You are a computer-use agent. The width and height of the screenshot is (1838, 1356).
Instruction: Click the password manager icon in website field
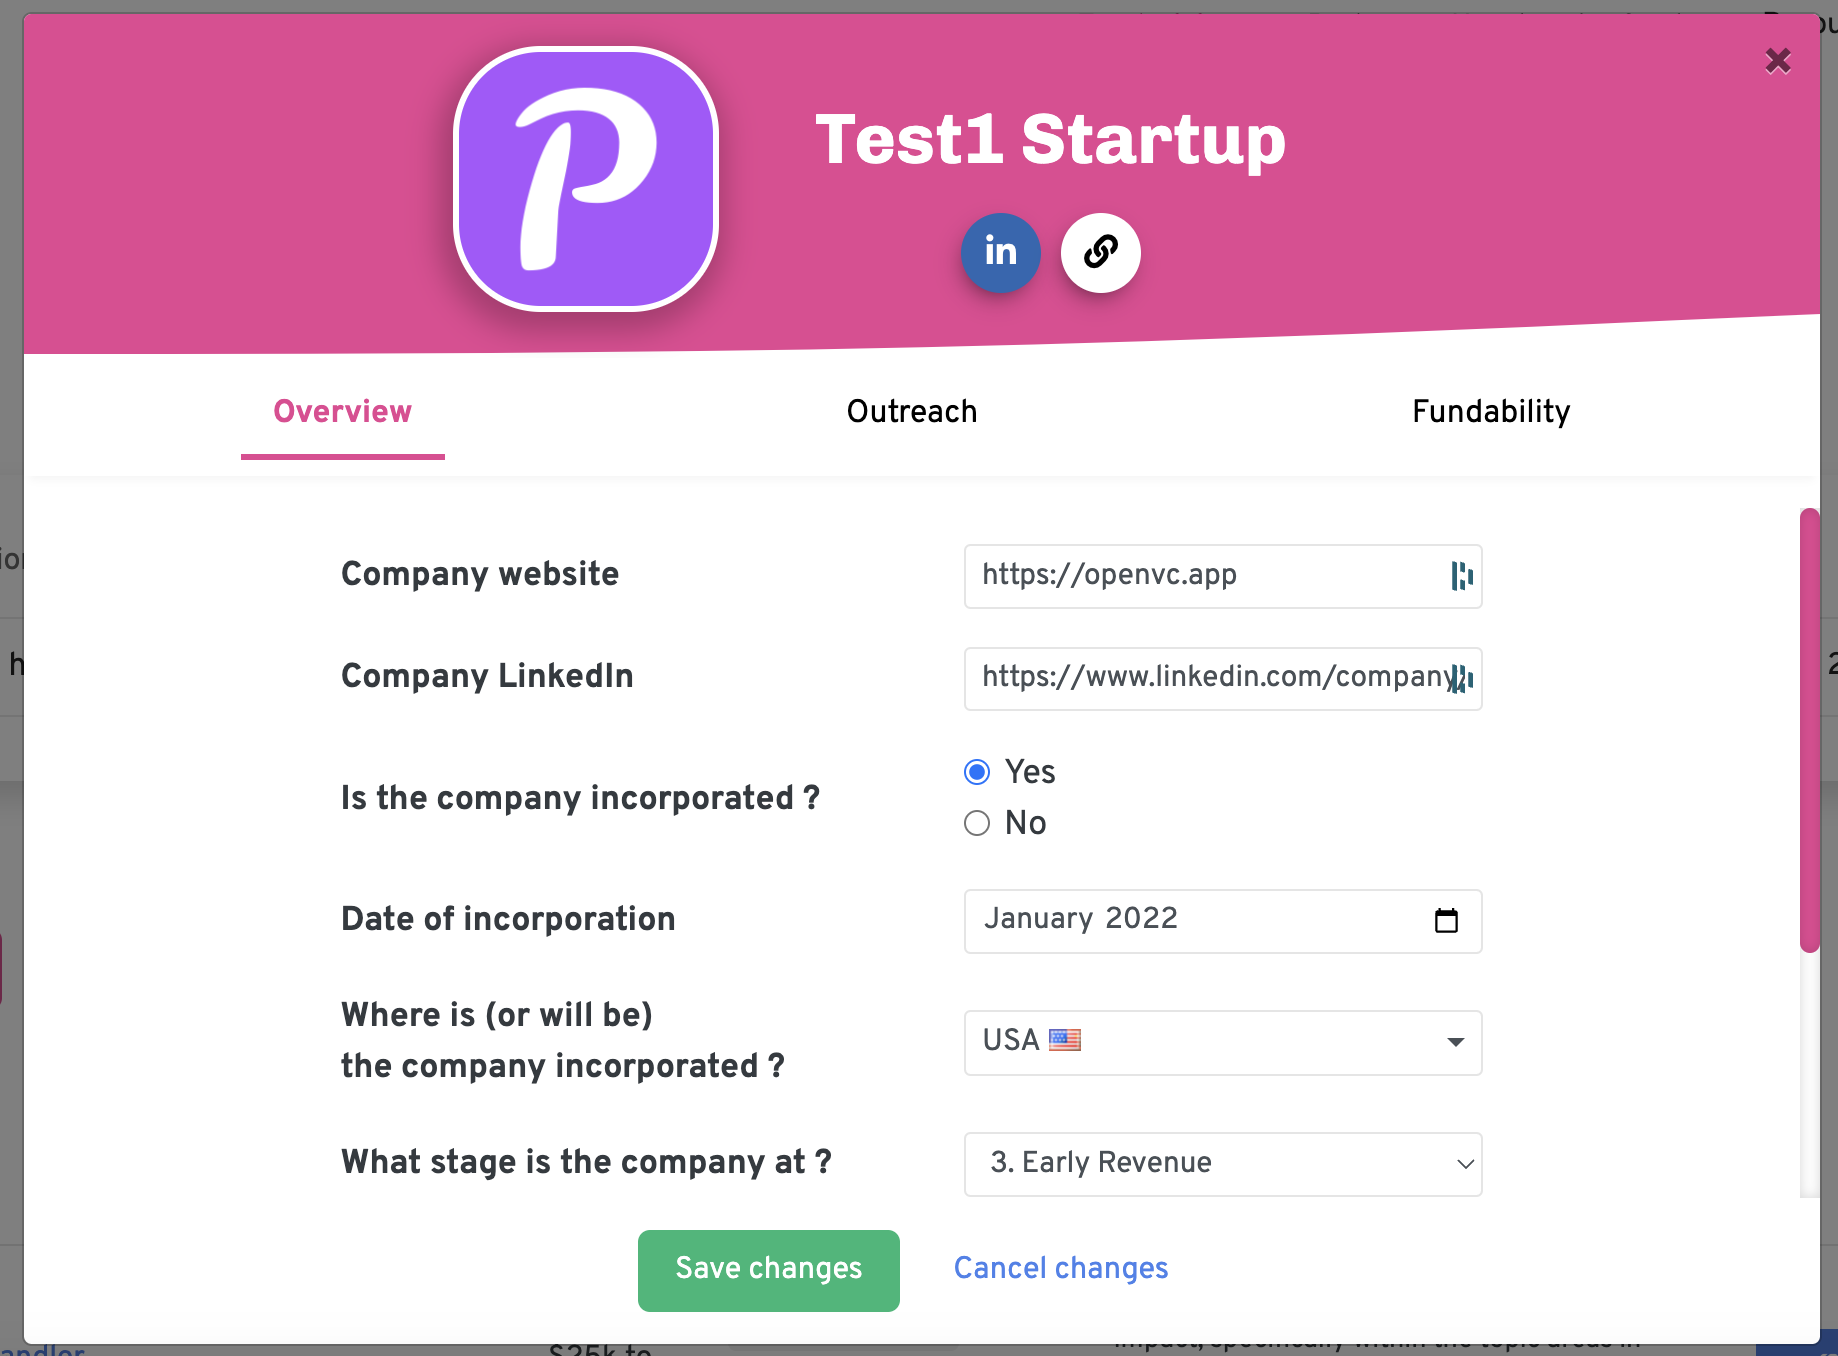pyautogui.click(x=1462, y=576)
